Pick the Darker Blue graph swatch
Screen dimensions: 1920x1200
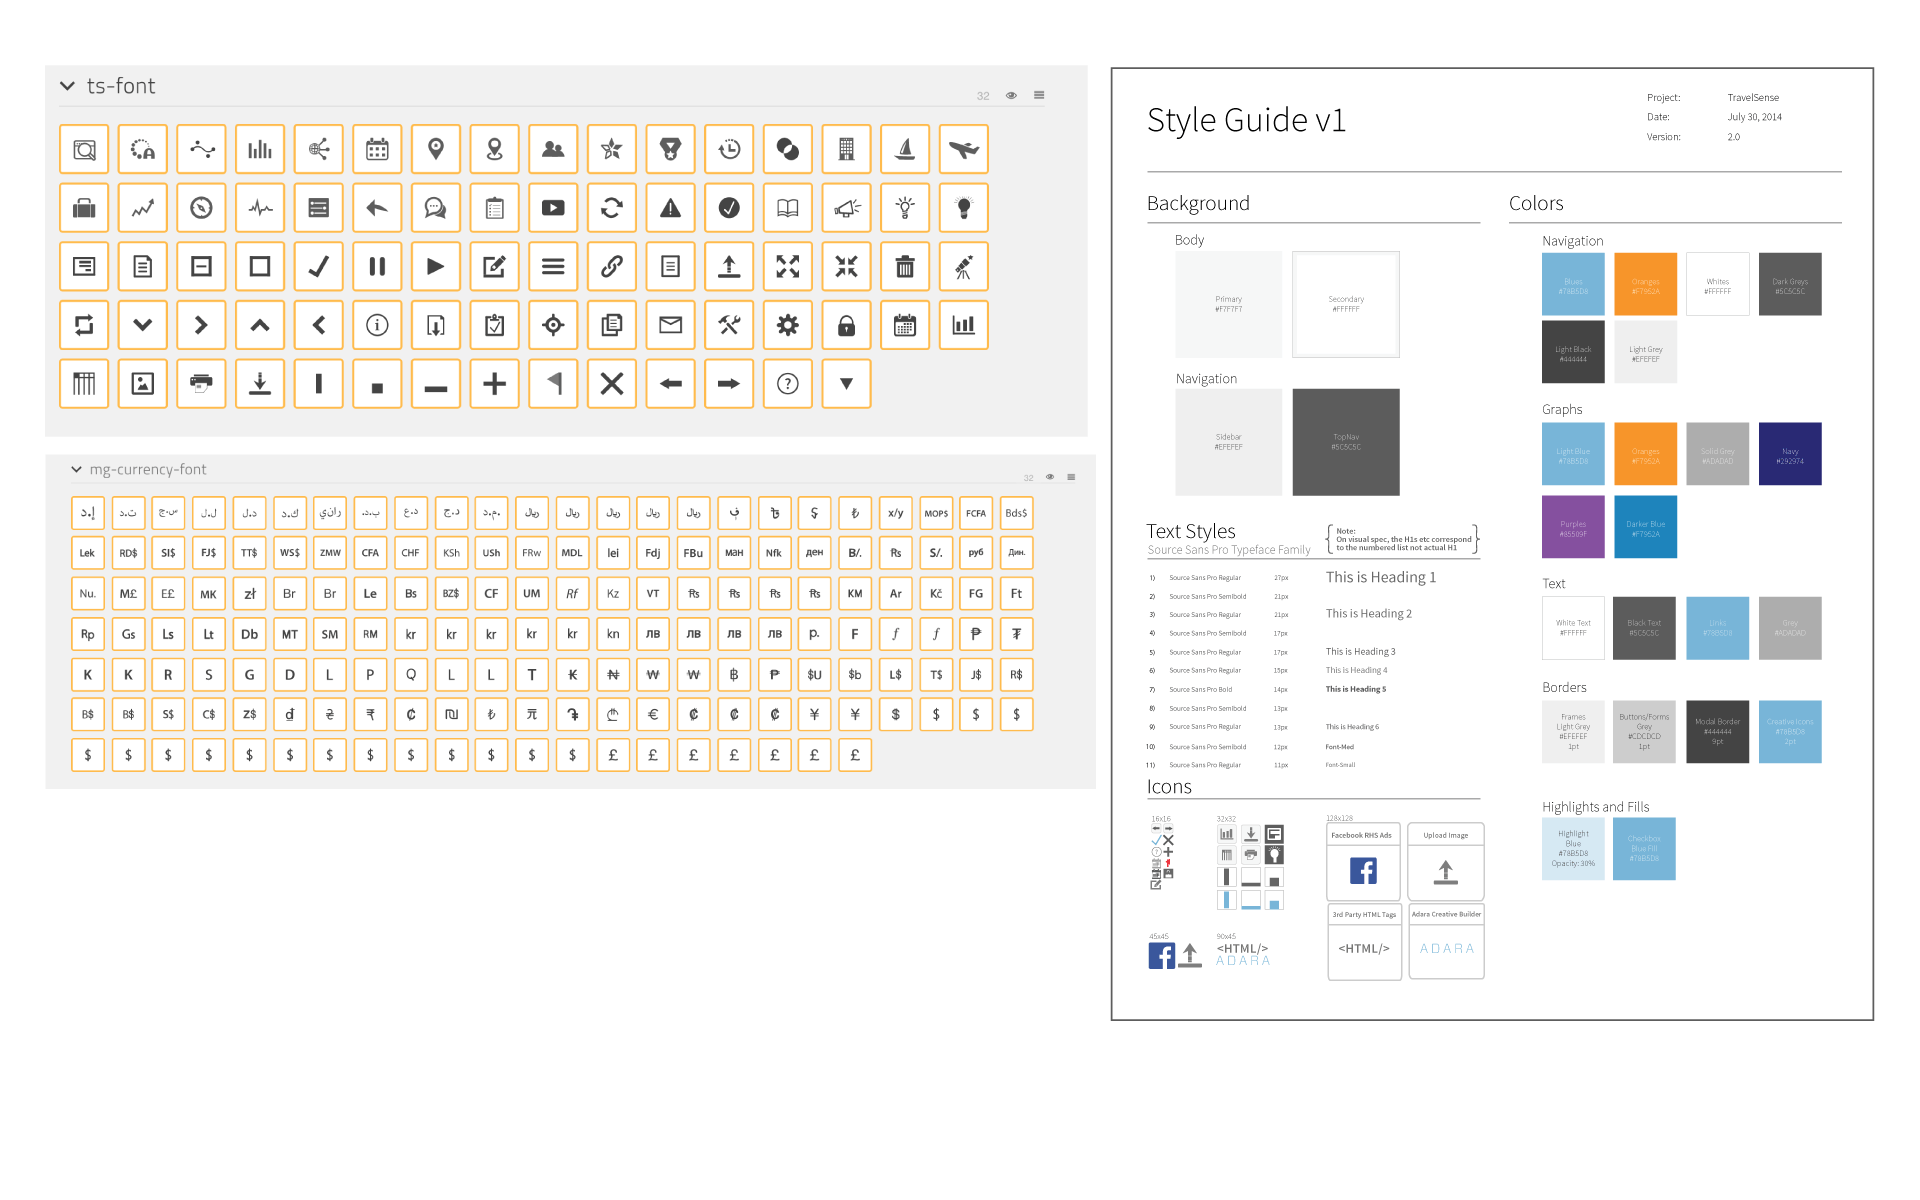tap(1645, 527)
